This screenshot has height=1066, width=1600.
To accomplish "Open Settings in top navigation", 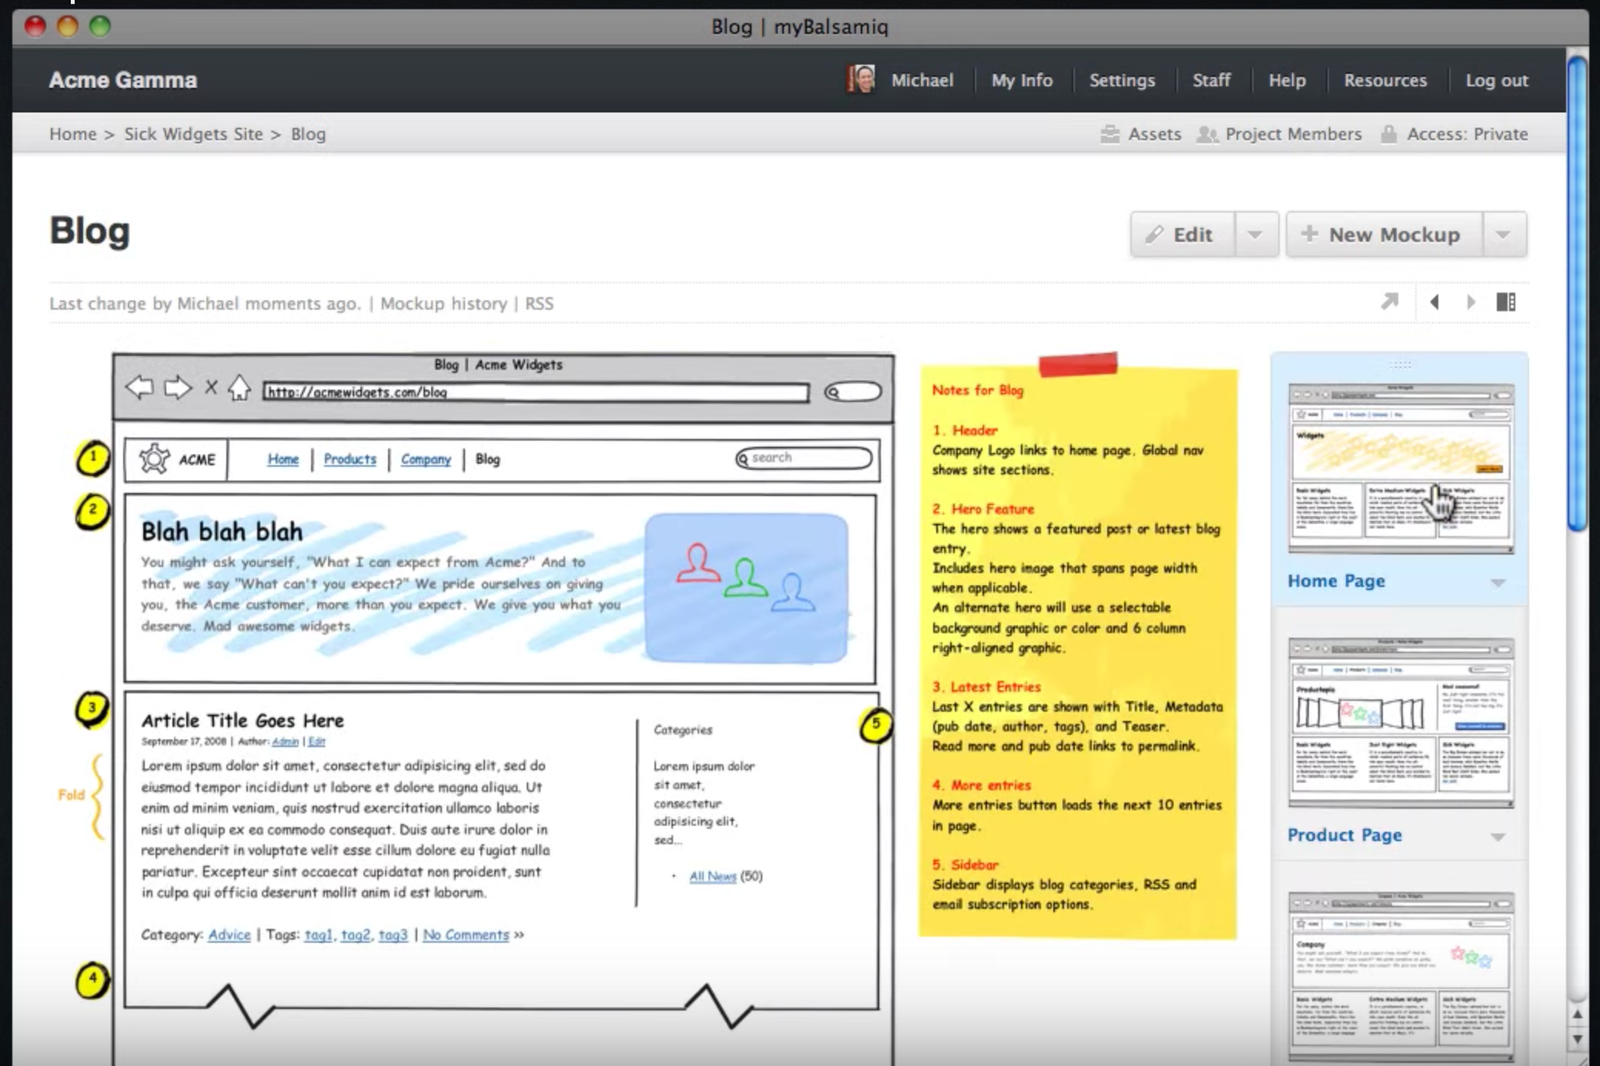I will (1122, 80).
